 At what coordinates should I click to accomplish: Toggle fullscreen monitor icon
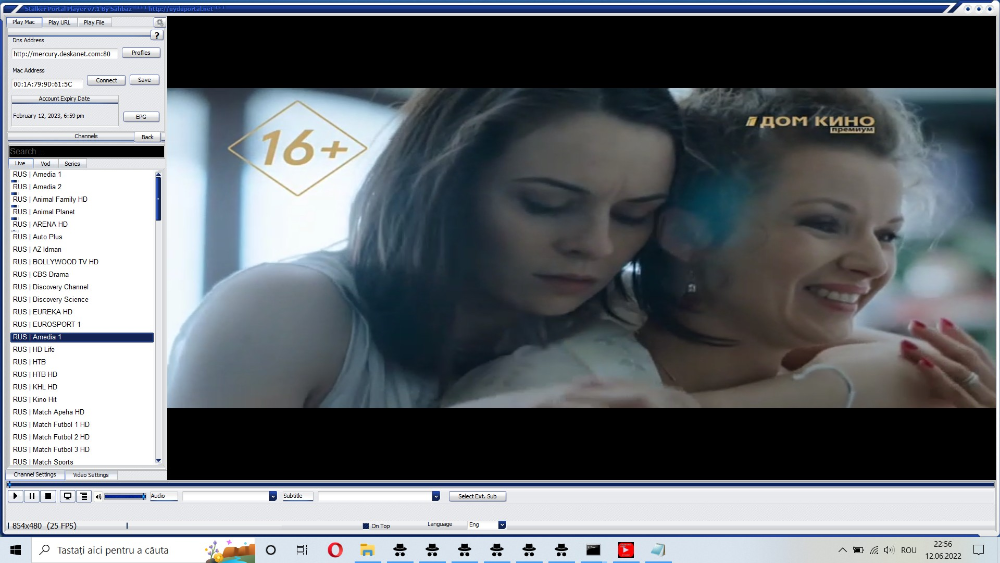click(67, 496)
